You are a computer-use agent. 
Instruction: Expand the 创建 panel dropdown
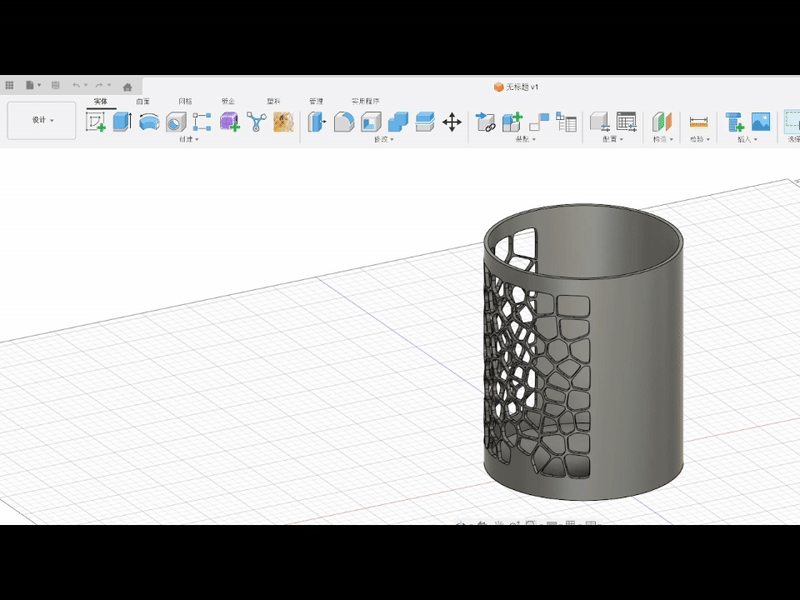click(189, 139)
